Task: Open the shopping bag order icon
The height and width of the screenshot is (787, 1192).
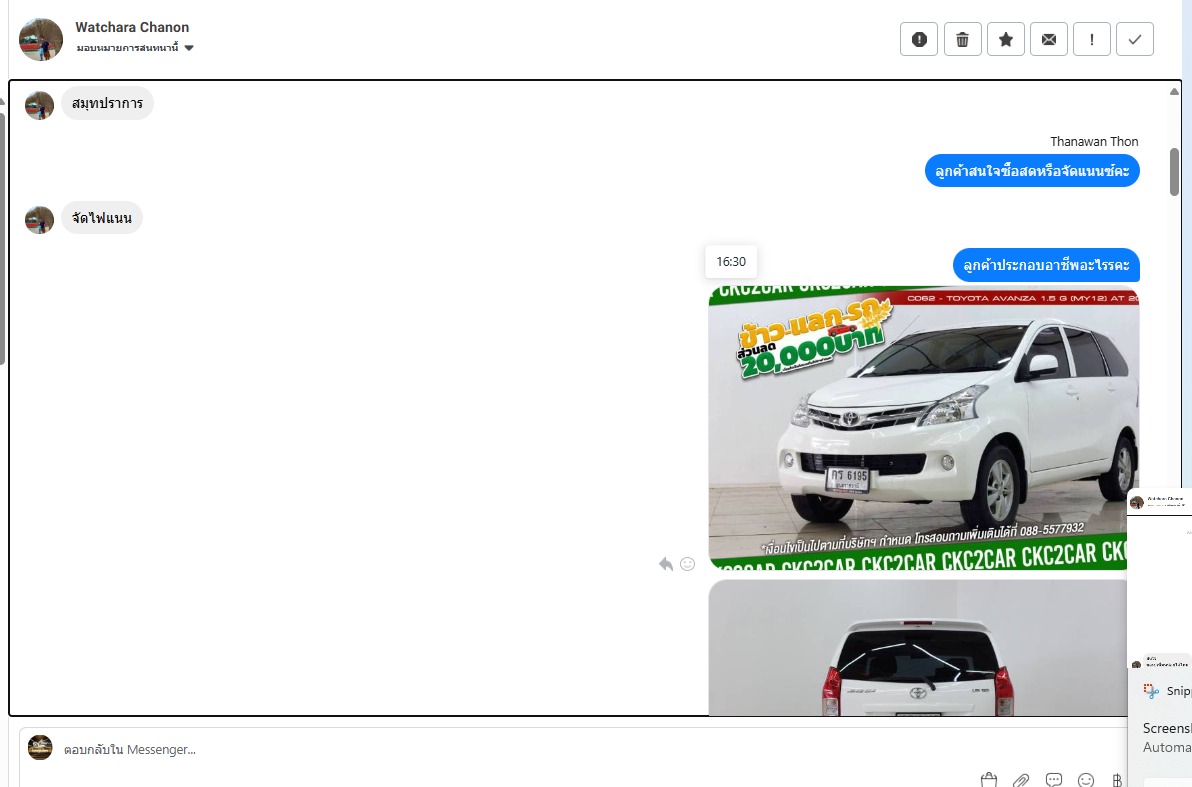Action: pos(988,779)
